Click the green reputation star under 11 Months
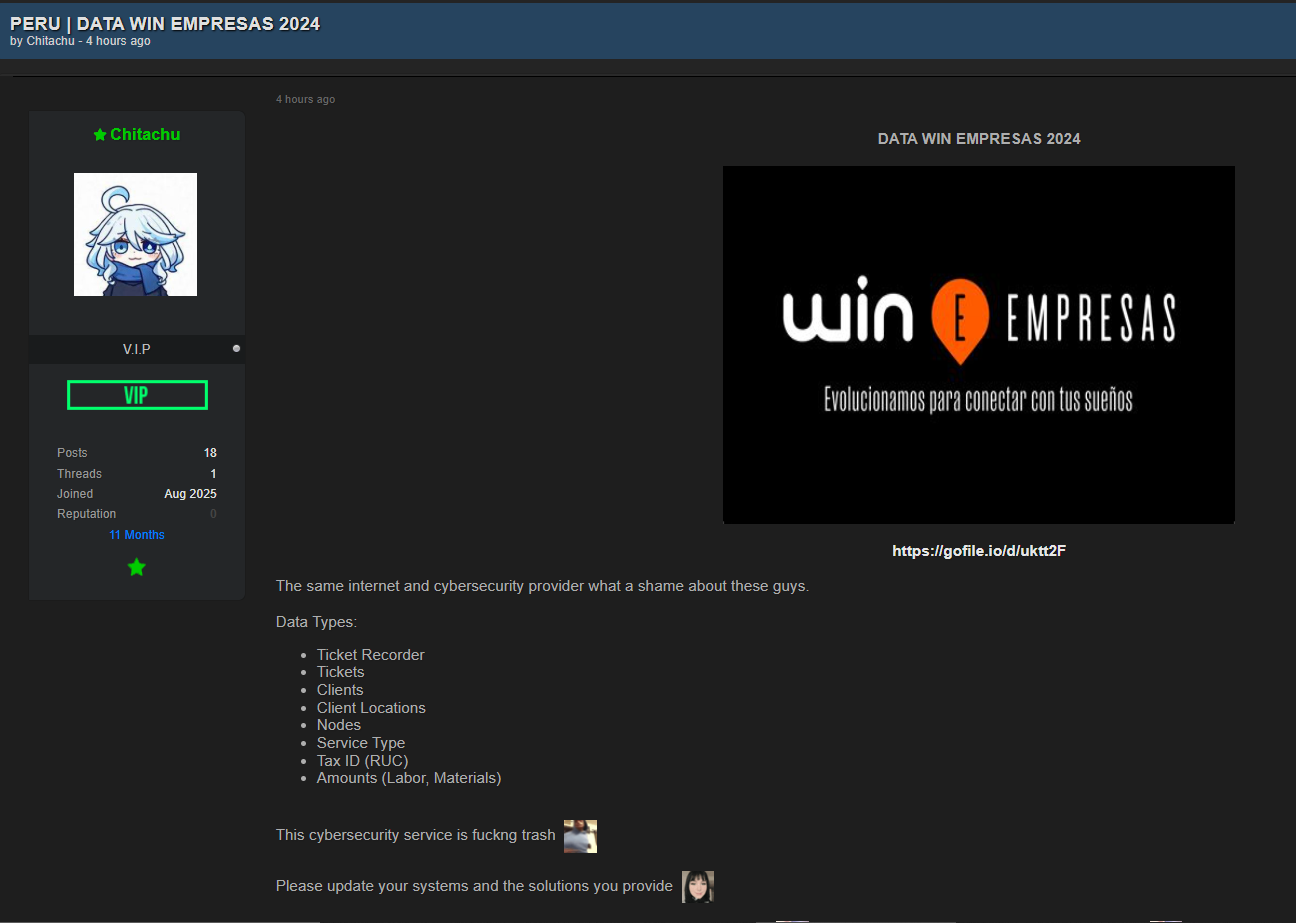This screenshot has width=1296, height=923. coord(137,567)
